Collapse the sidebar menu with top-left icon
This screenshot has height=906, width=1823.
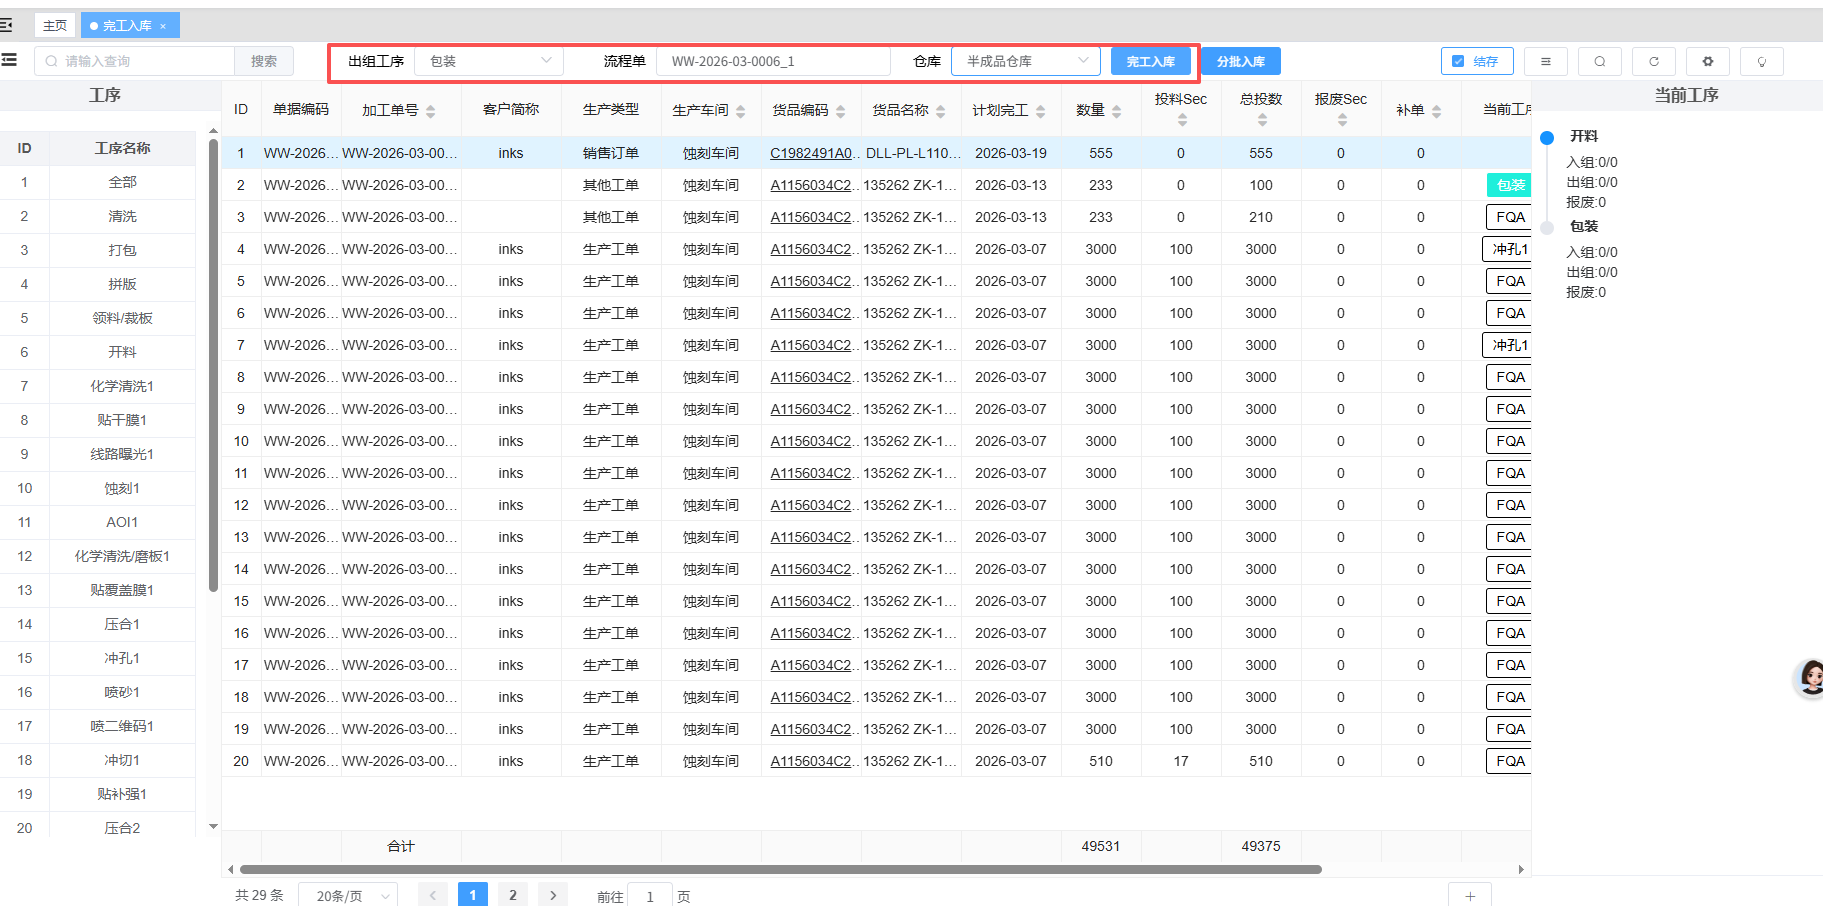tap(7, 25)
